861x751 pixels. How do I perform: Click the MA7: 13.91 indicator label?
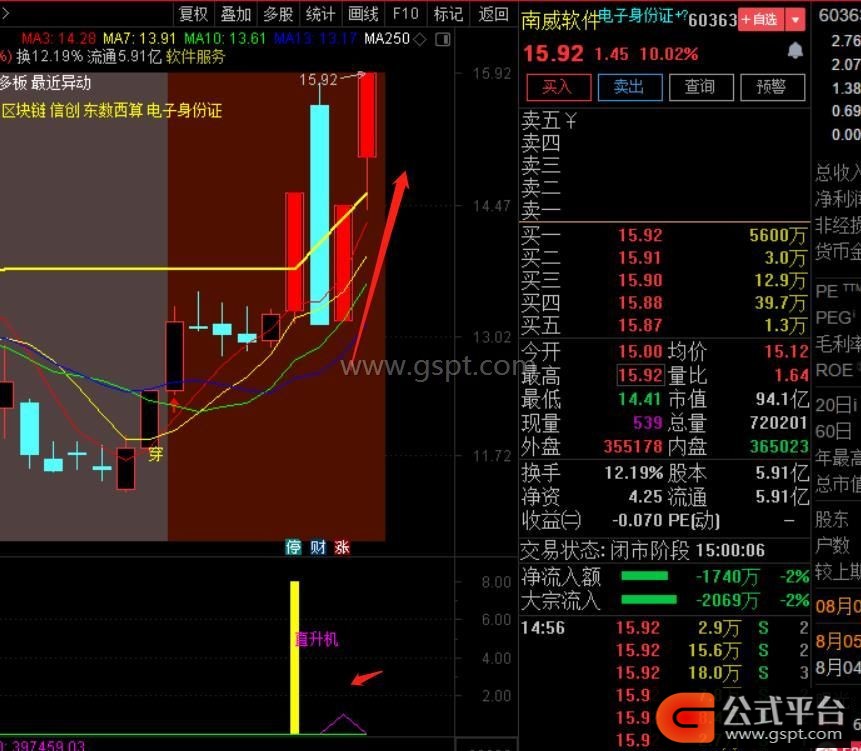pyautogui.click(x=139, y=38)
